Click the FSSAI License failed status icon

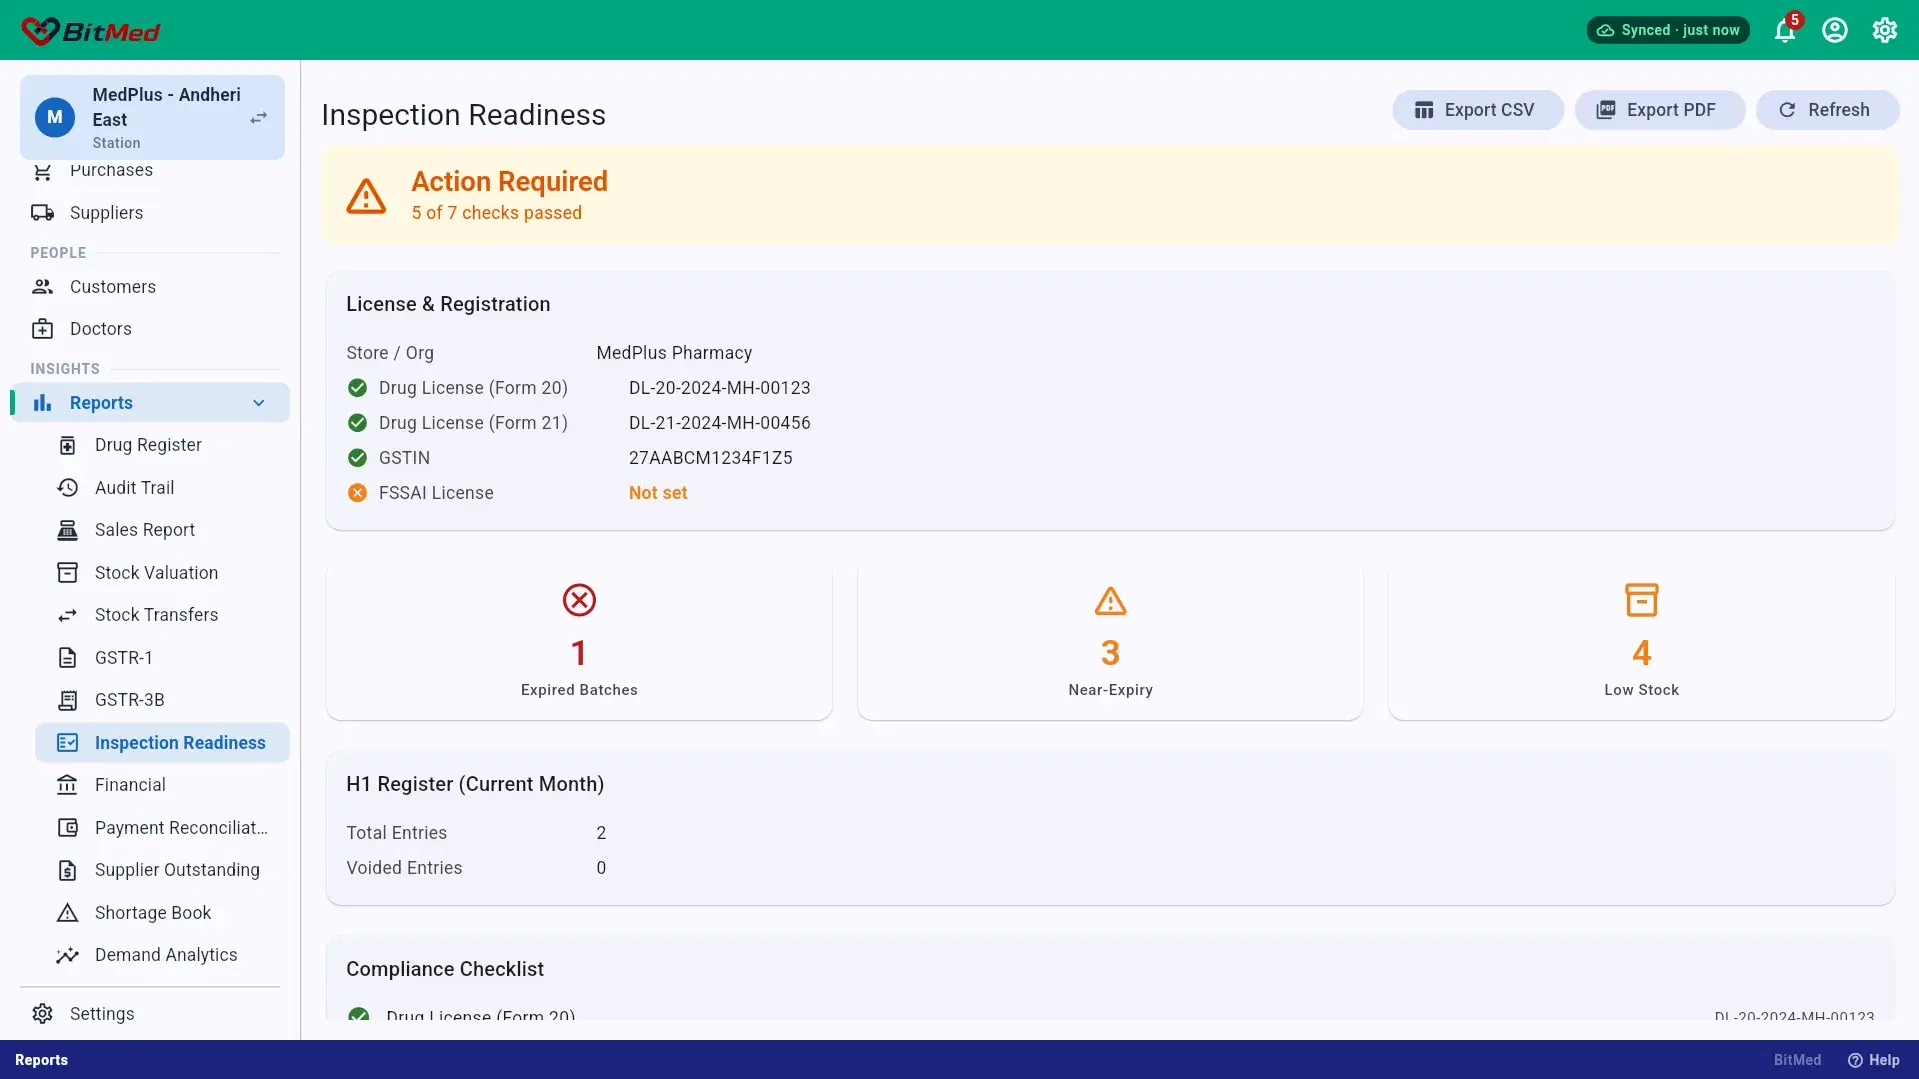click(357, 493)
